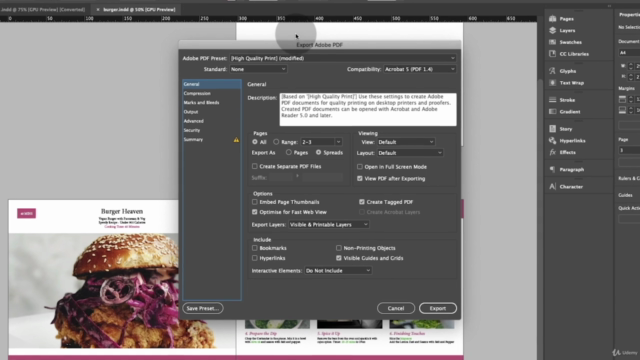
Task: Open the Paragraph panel icon
Action: click(x=553, y=169)
